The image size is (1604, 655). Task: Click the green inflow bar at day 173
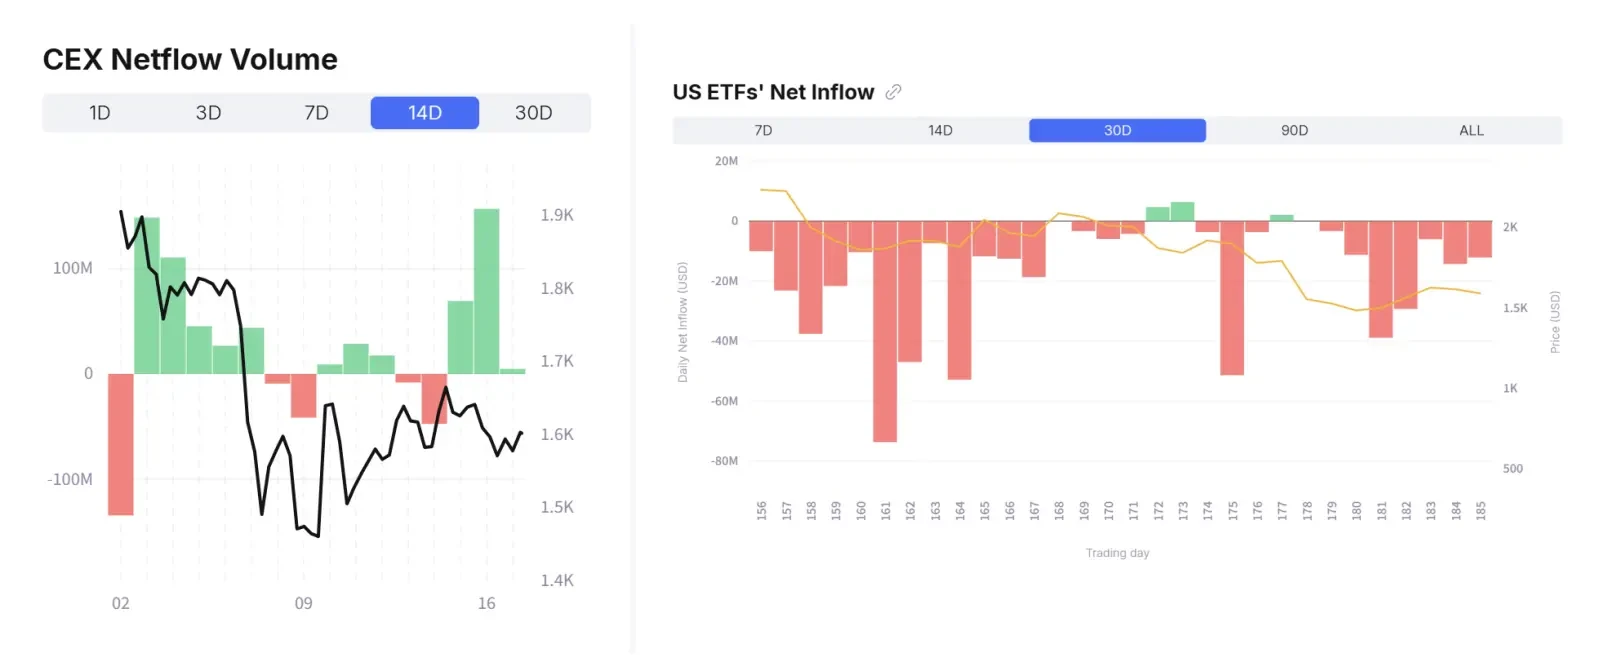pos(1183,212)
